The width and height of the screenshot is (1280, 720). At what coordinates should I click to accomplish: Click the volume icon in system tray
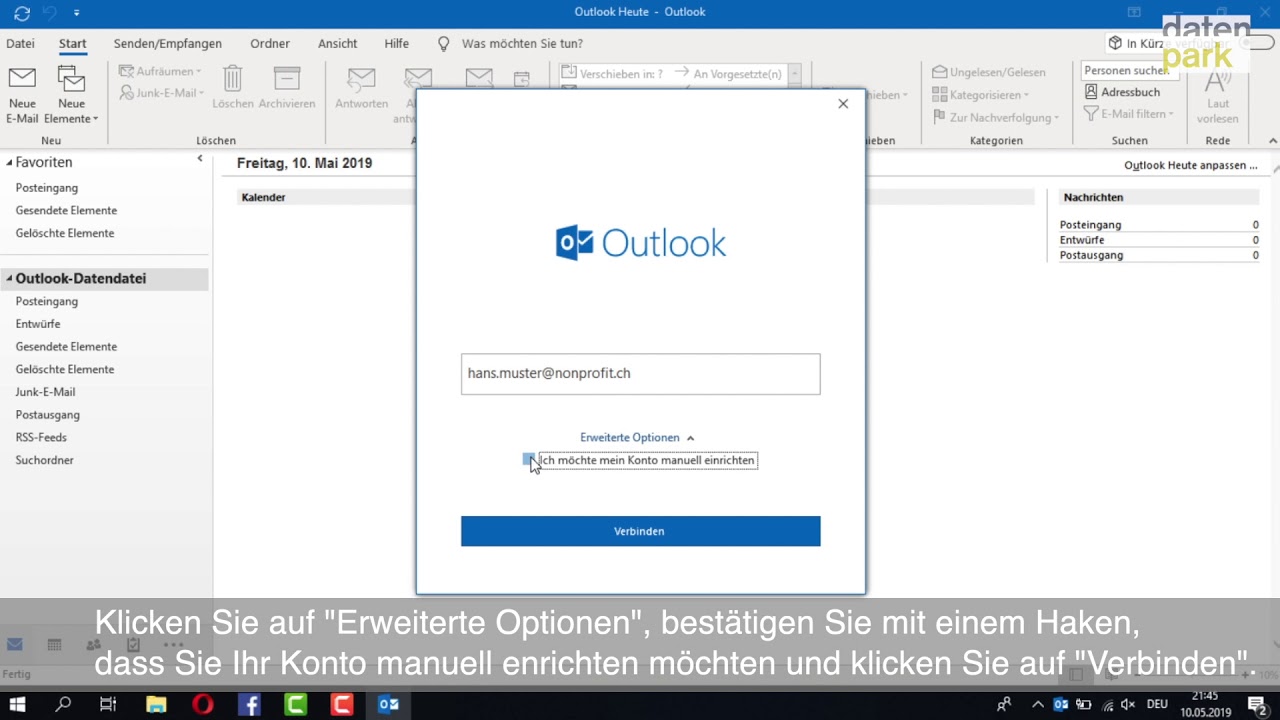(1129, 705)
